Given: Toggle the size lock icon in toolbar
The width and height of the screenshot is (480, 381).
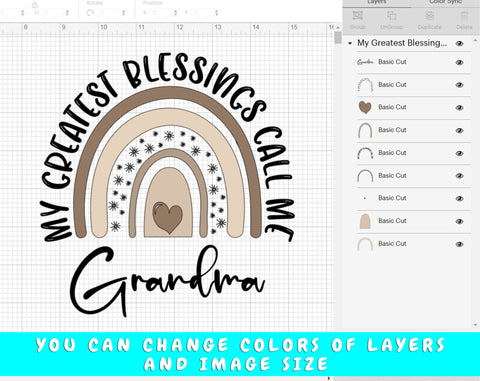Looking at the screenshot, I should (35, 5).
